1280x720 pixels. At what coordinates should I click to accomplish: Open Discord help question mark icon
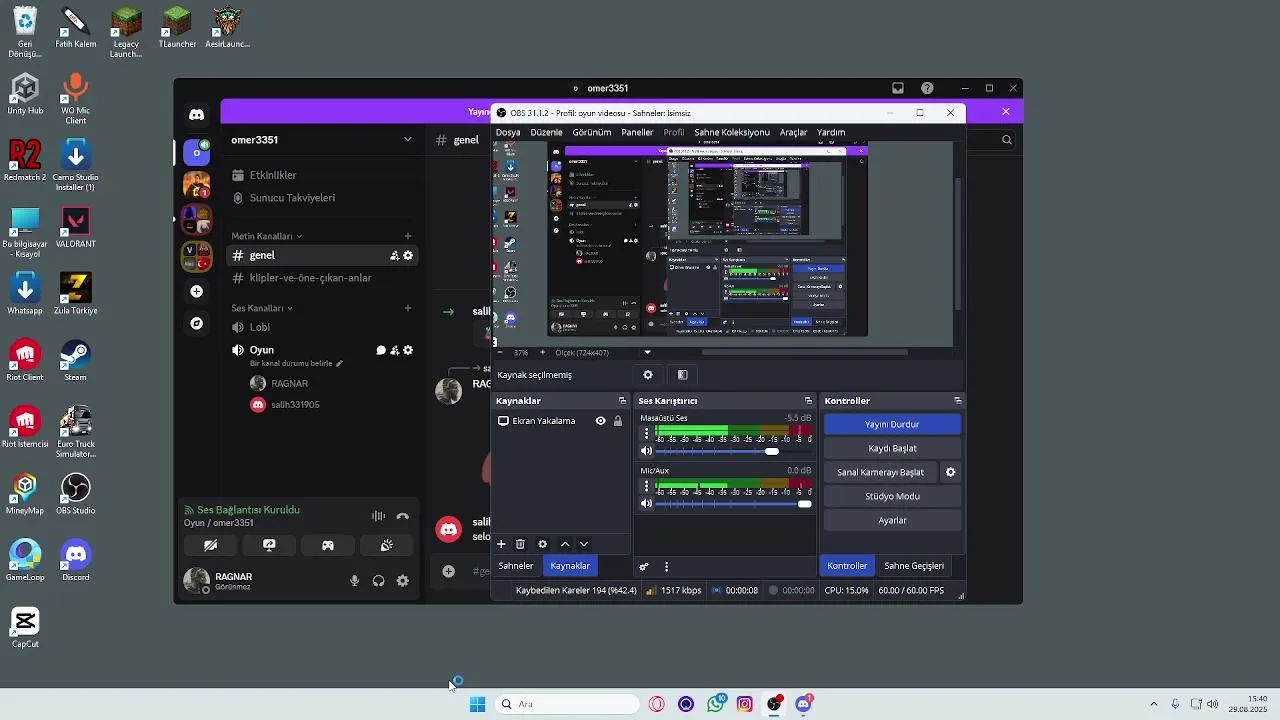pos(927,88)
